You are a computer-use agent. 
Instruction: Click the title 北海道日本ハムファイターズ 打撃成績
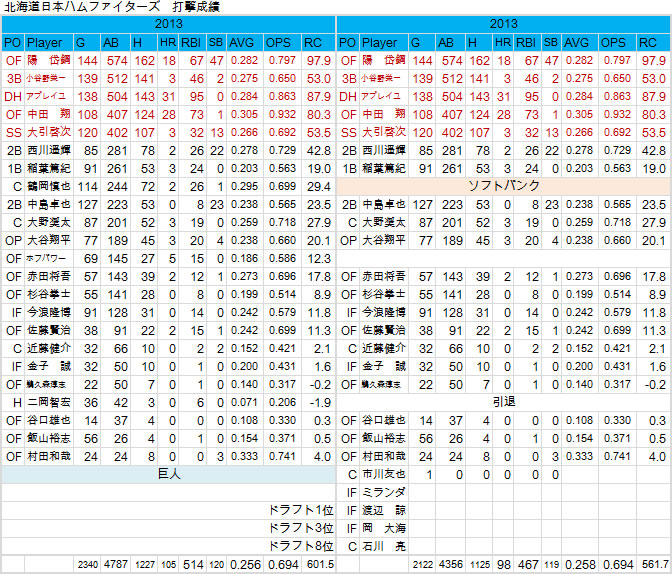click(x=111, y=7)
